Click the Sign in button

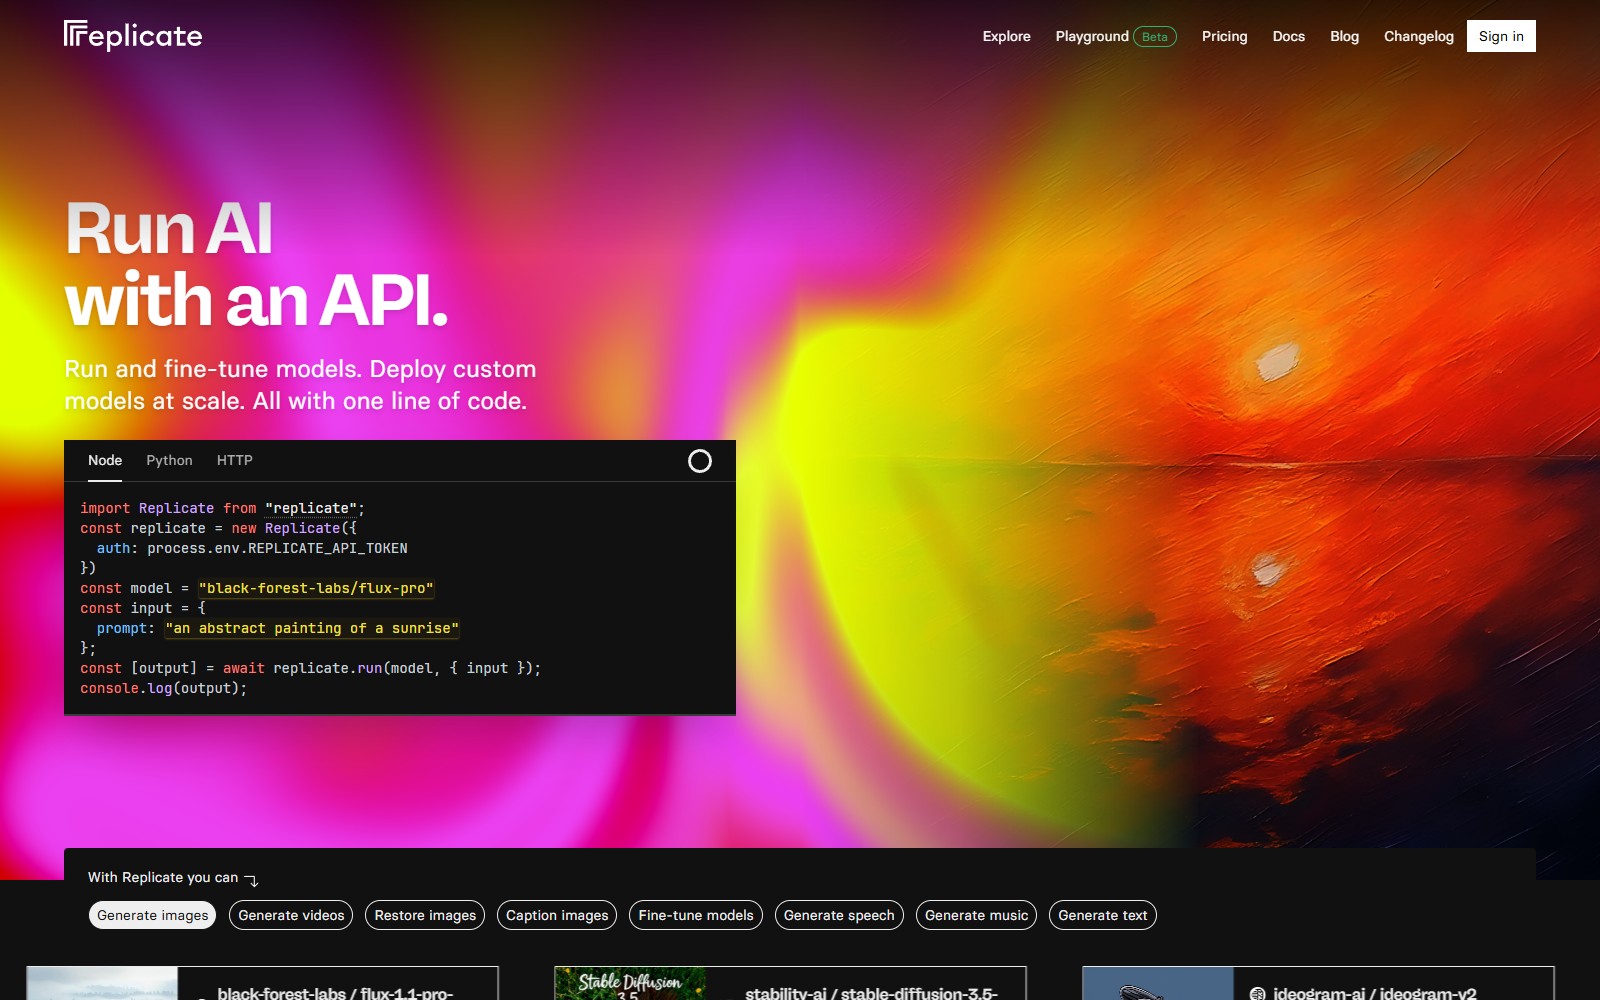(1501, 36)
